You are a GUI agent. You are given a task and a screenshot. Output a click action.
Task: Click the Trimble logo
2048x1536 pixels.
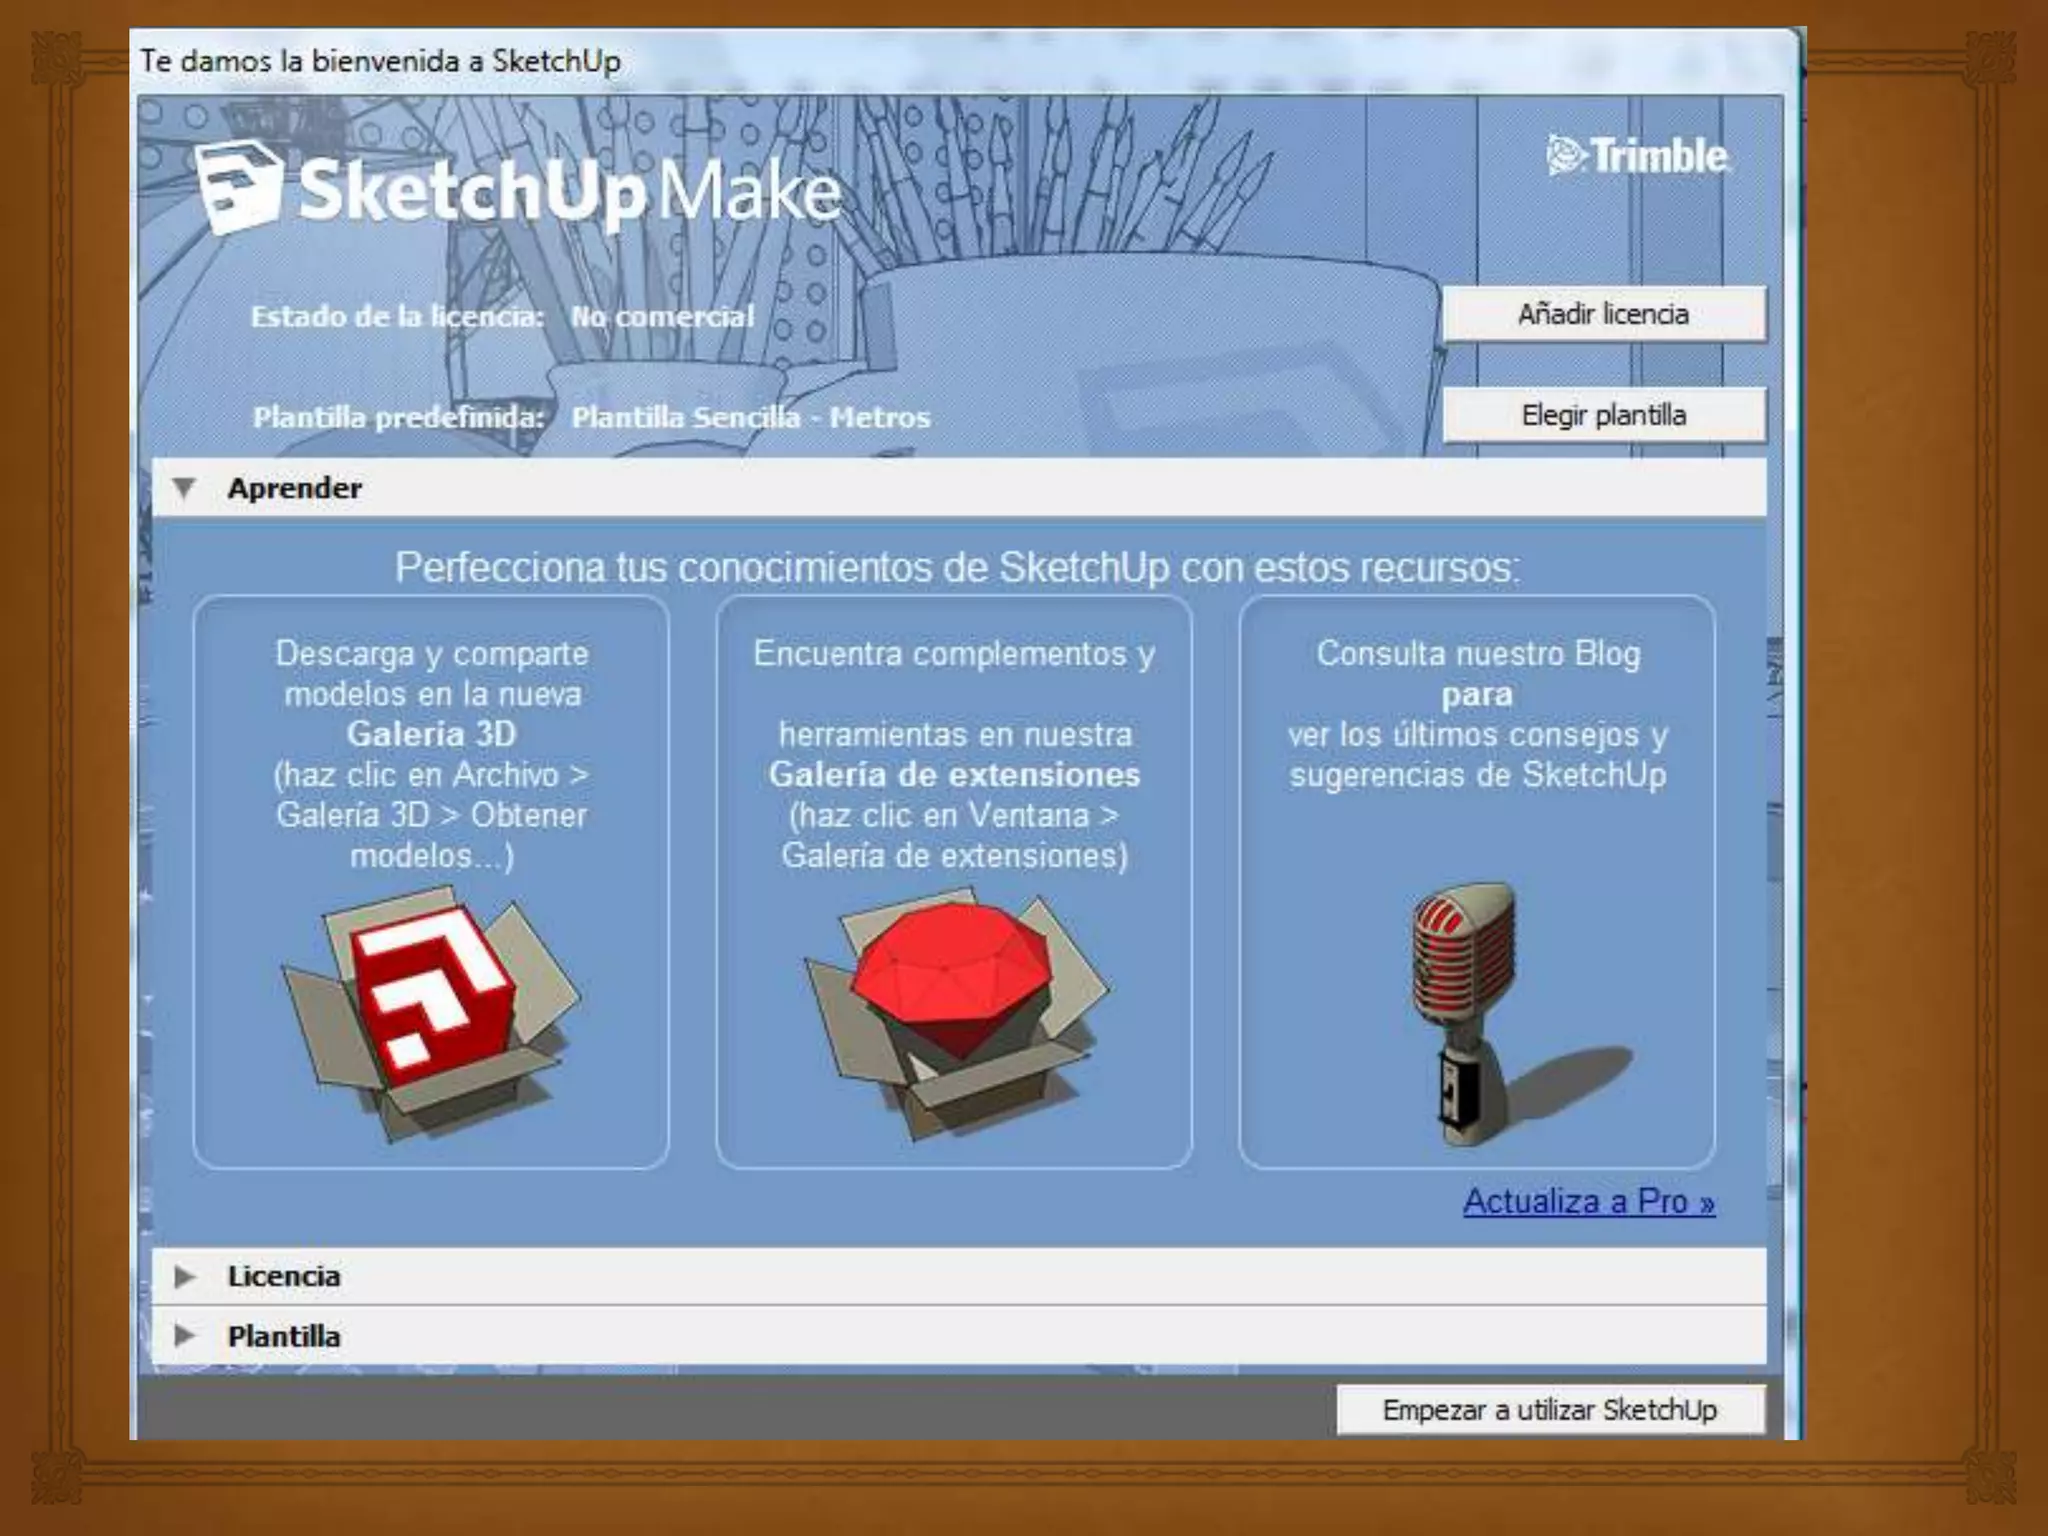point(1638,156)
